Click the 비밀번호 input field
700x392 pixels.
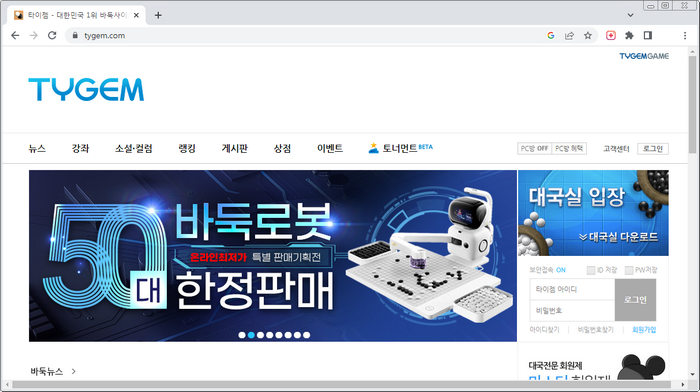pos(572,310)
